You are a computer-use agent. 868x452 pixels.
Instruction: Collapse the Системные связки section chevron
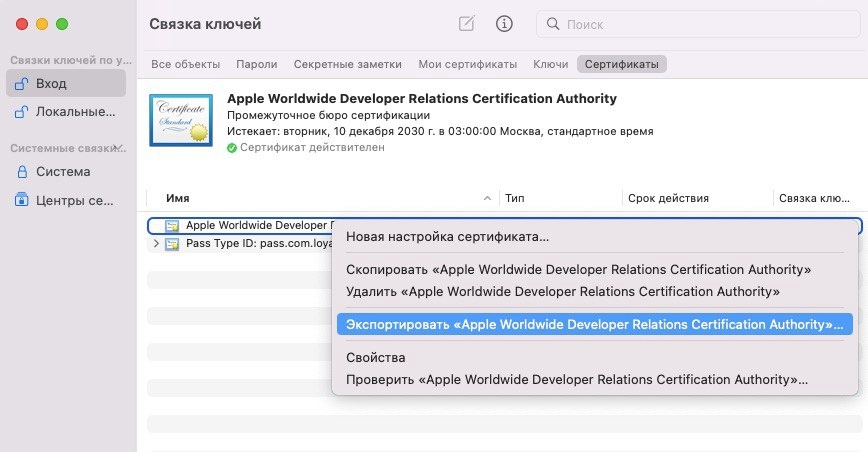coord(117,147)
